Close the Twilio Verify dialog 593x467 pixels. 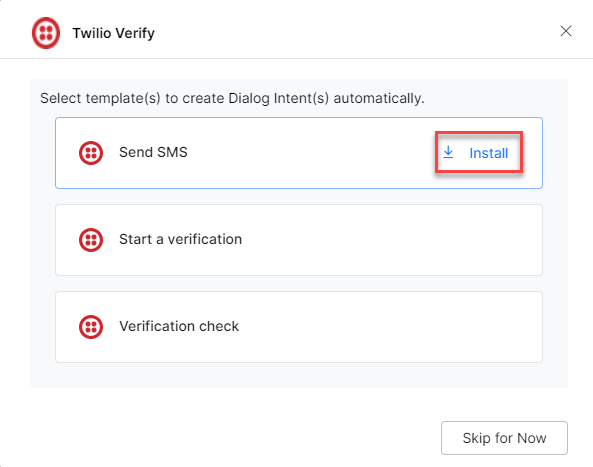point(566,31)
